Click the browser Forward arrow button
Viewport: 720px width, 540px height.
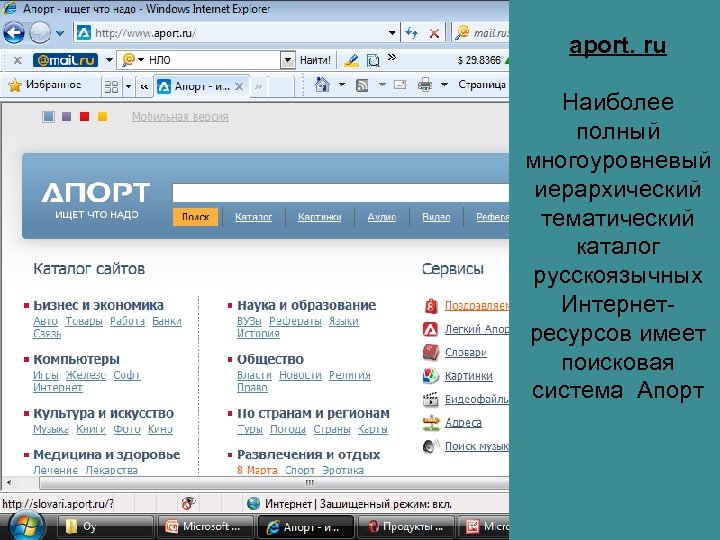tap(40, 33)
